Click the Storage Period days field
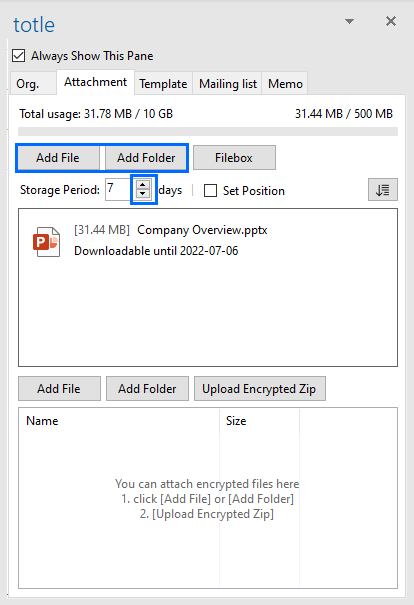The width and height of the screenshot is (414, 605). [120, 189]
